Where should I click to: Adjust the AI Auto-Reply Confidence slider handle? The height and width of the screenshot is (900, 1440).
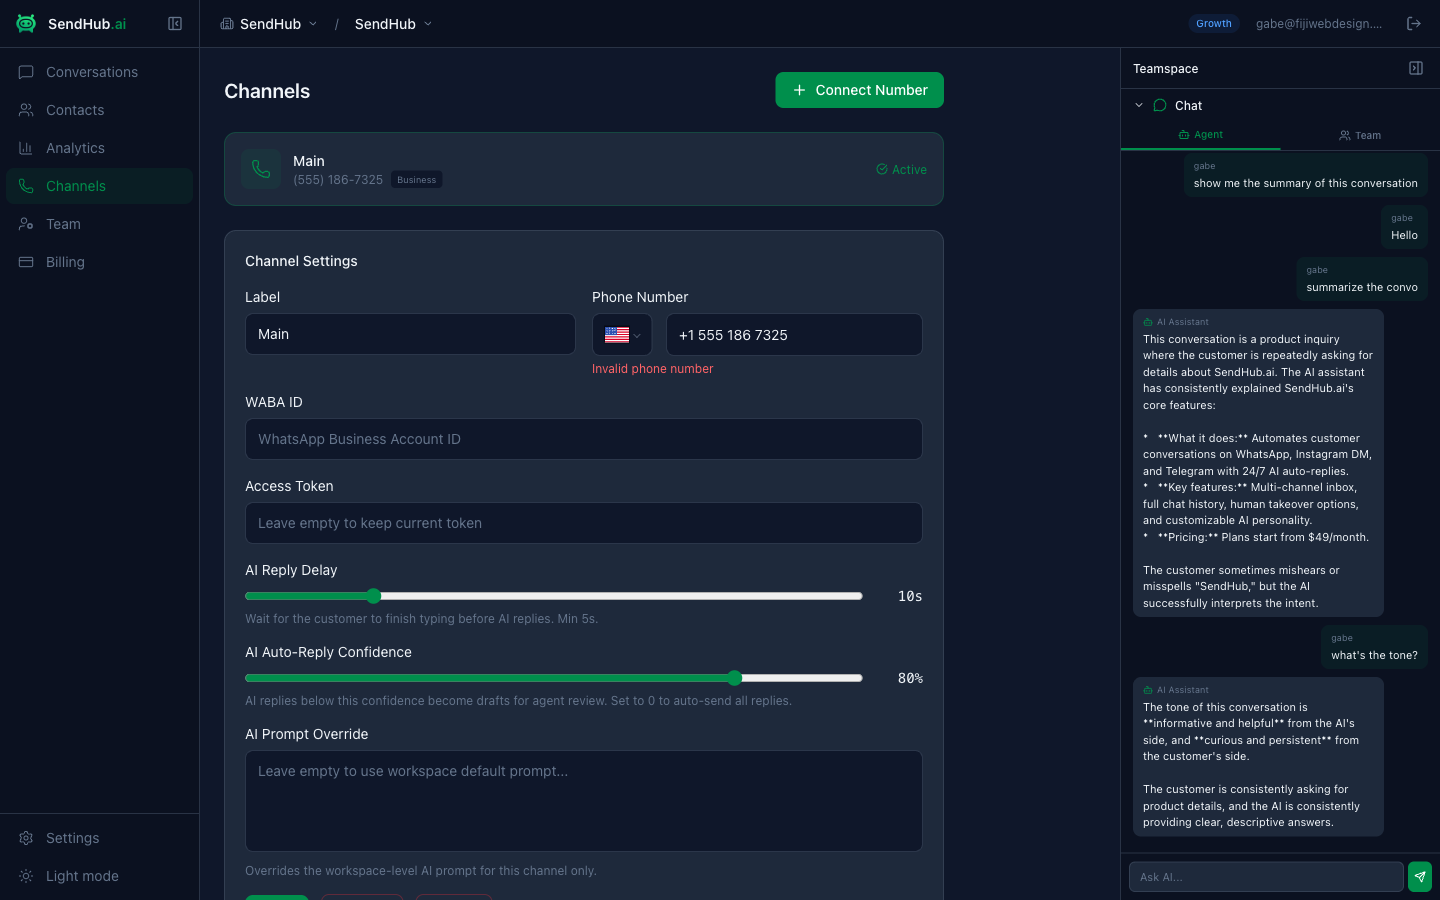click(x=735, y=678)
